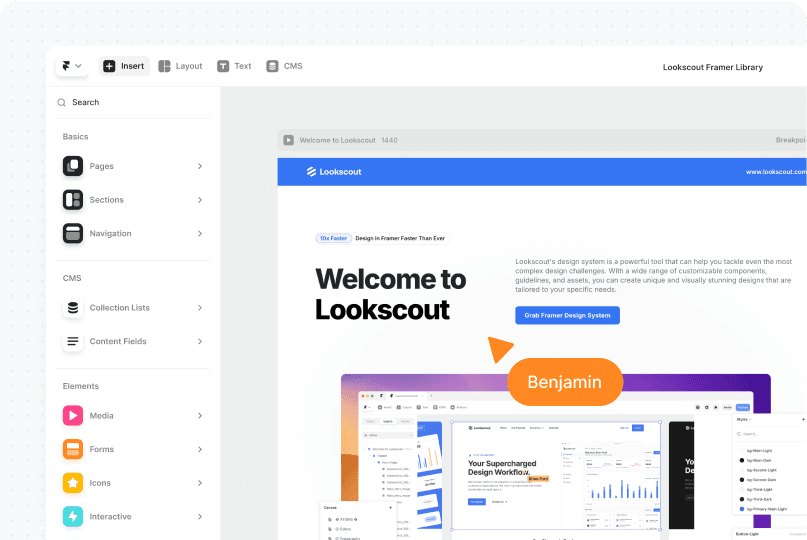Click the teal Interactive lightning icon

pyautogui.click(x=73, y=516)
